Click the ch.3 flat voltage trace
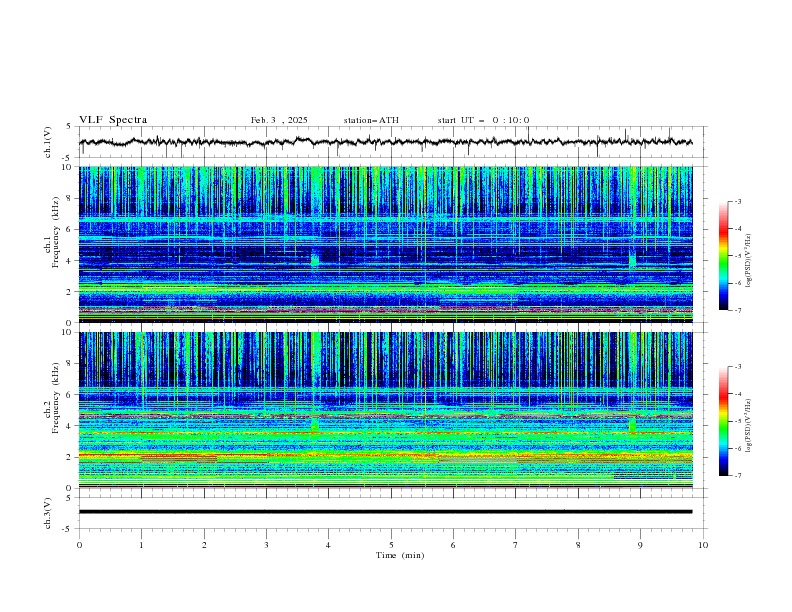 tap(385, 512)
